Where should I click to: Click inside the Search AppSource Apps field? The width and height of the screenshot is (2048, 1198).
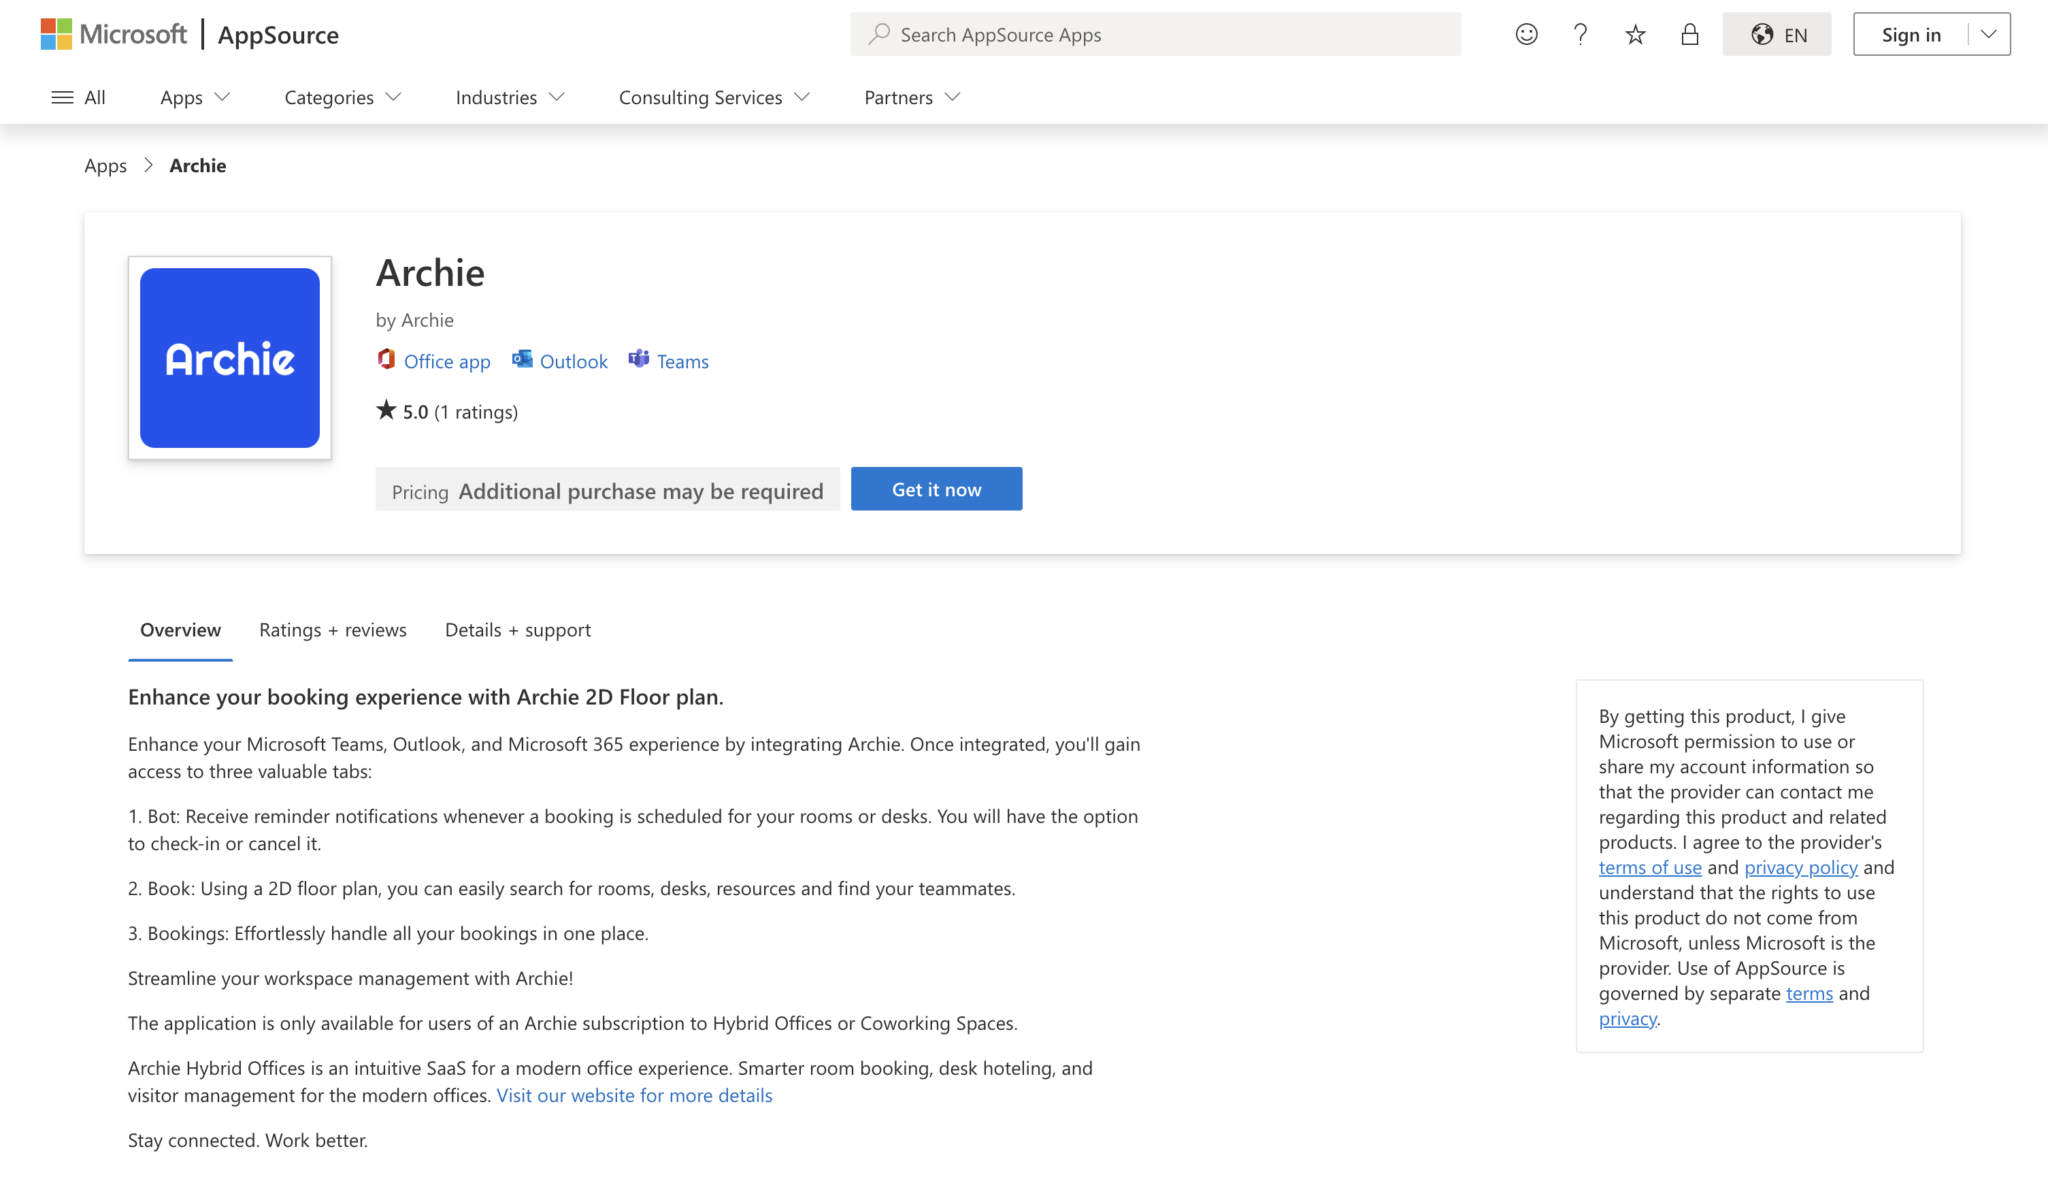tap(1100, 34)
